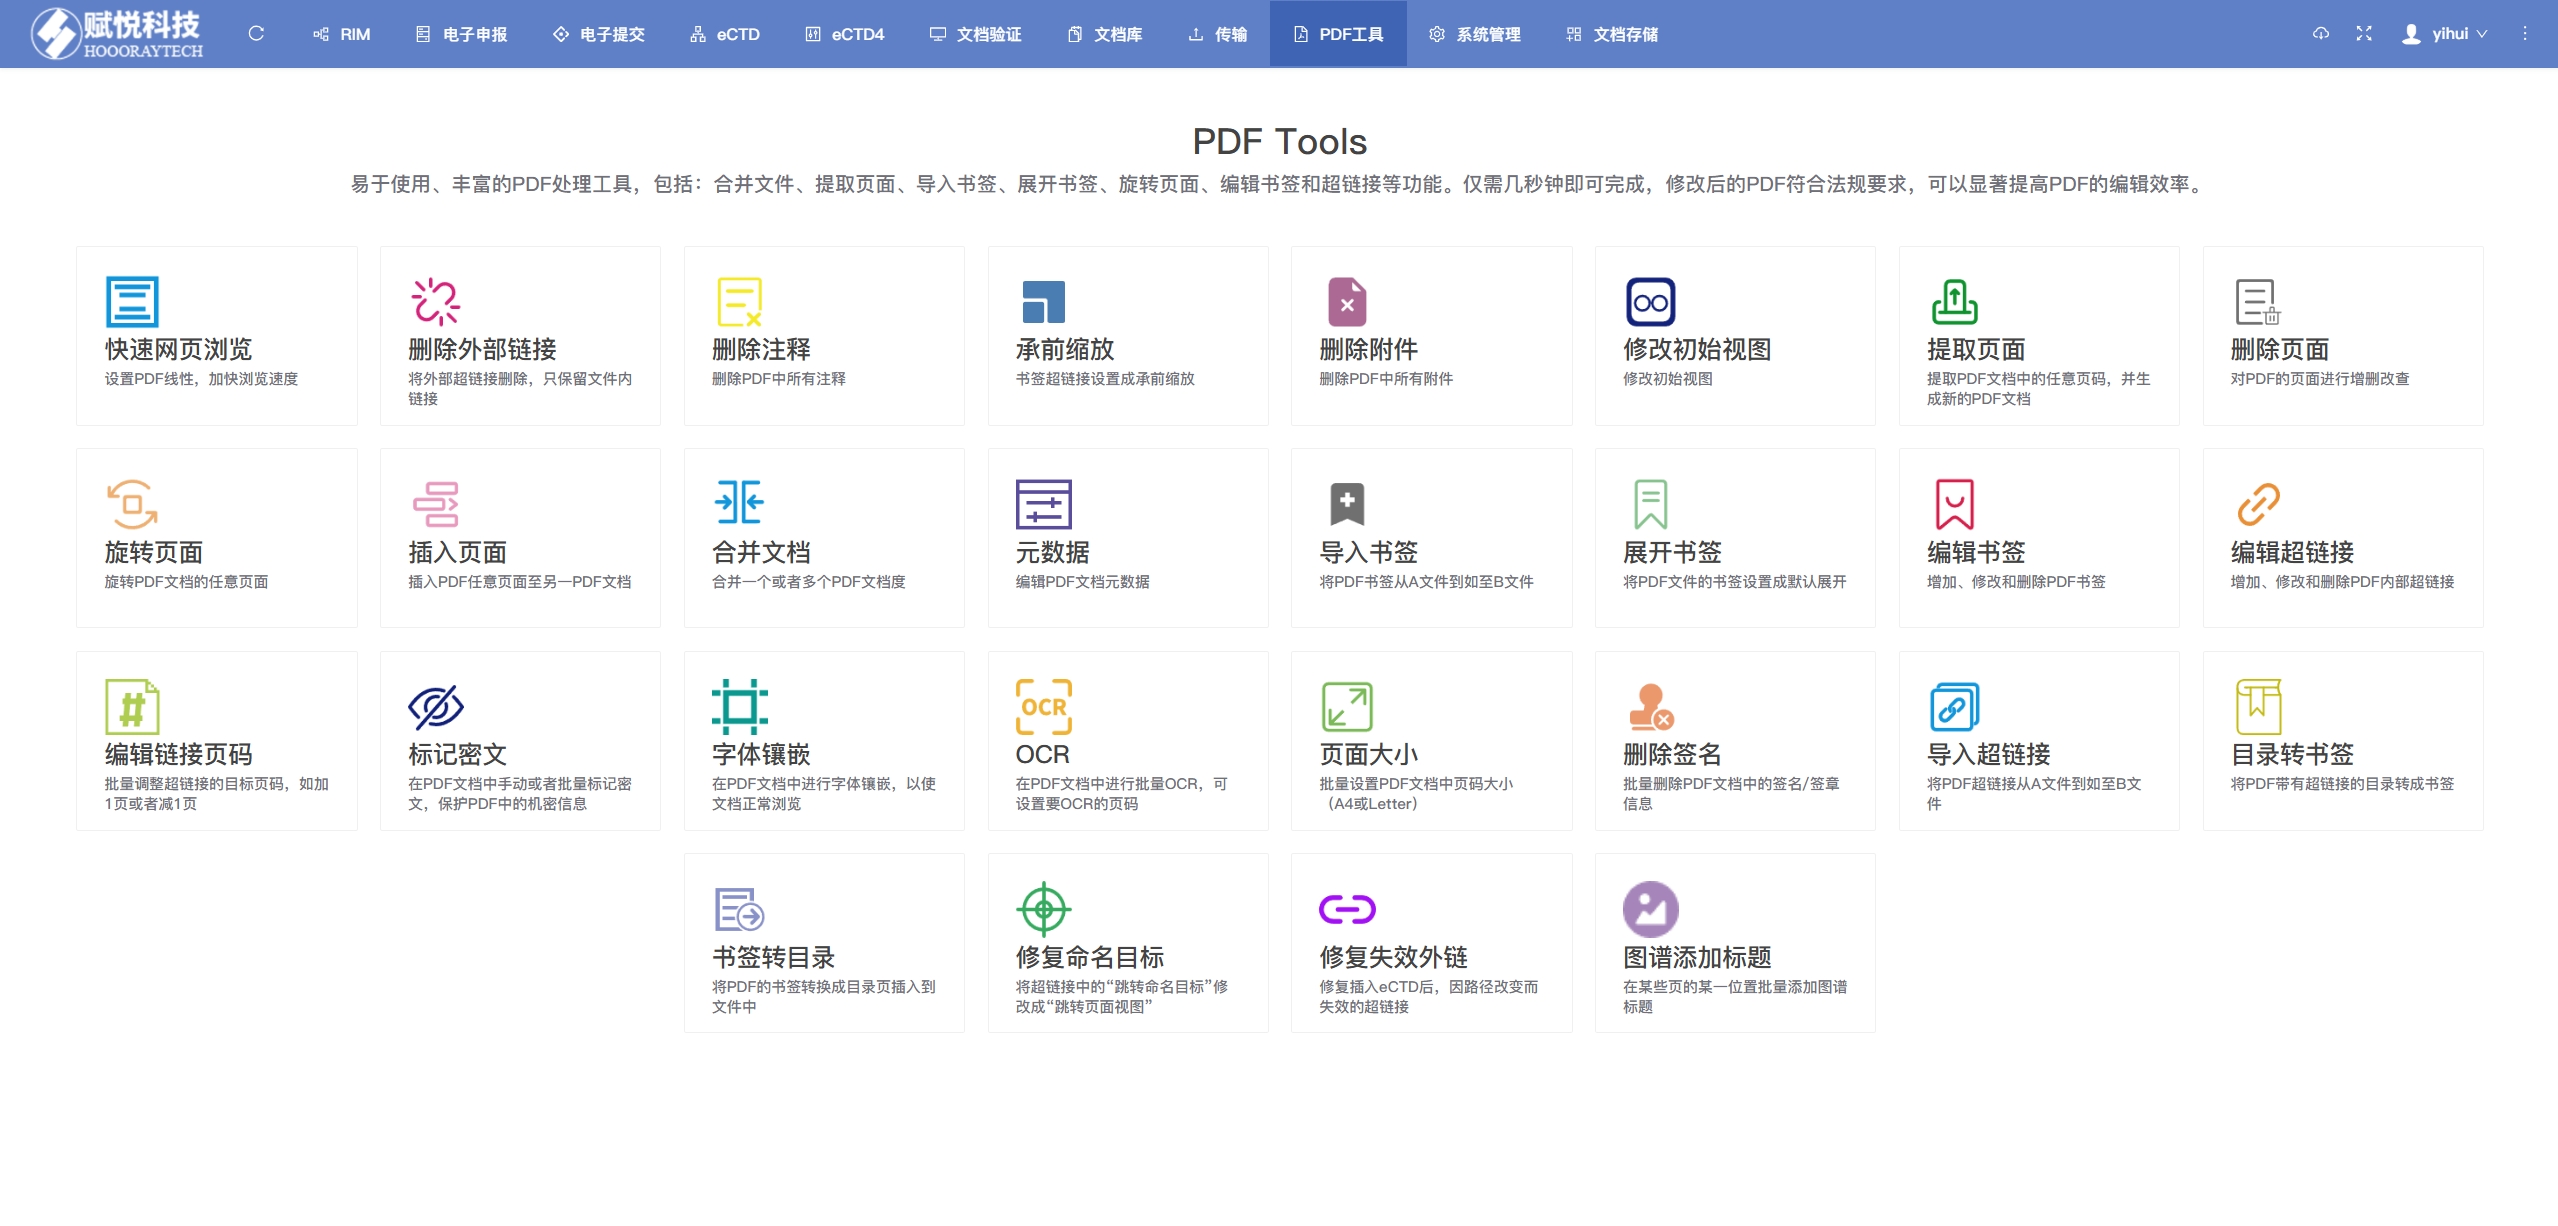
Task: Open the 电子申报 menu
Action: point(461,34)
